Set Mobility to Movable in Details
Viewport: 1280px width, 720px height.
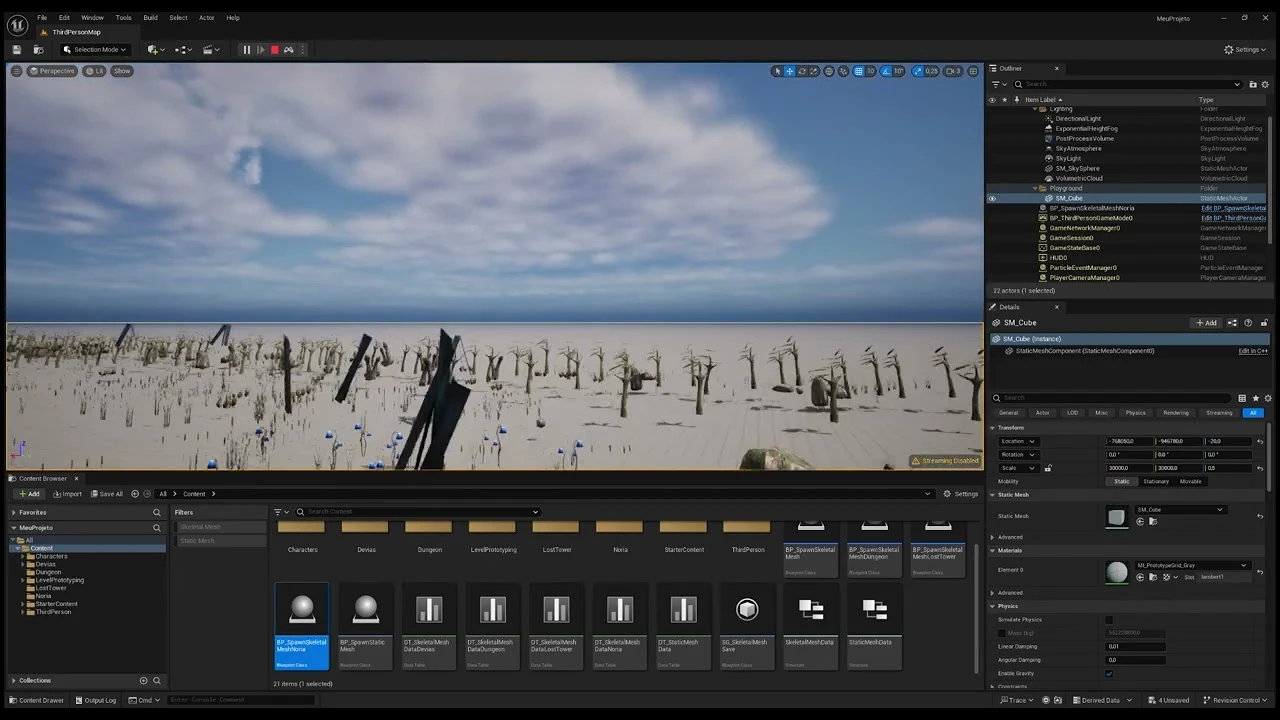(1190, 481)
